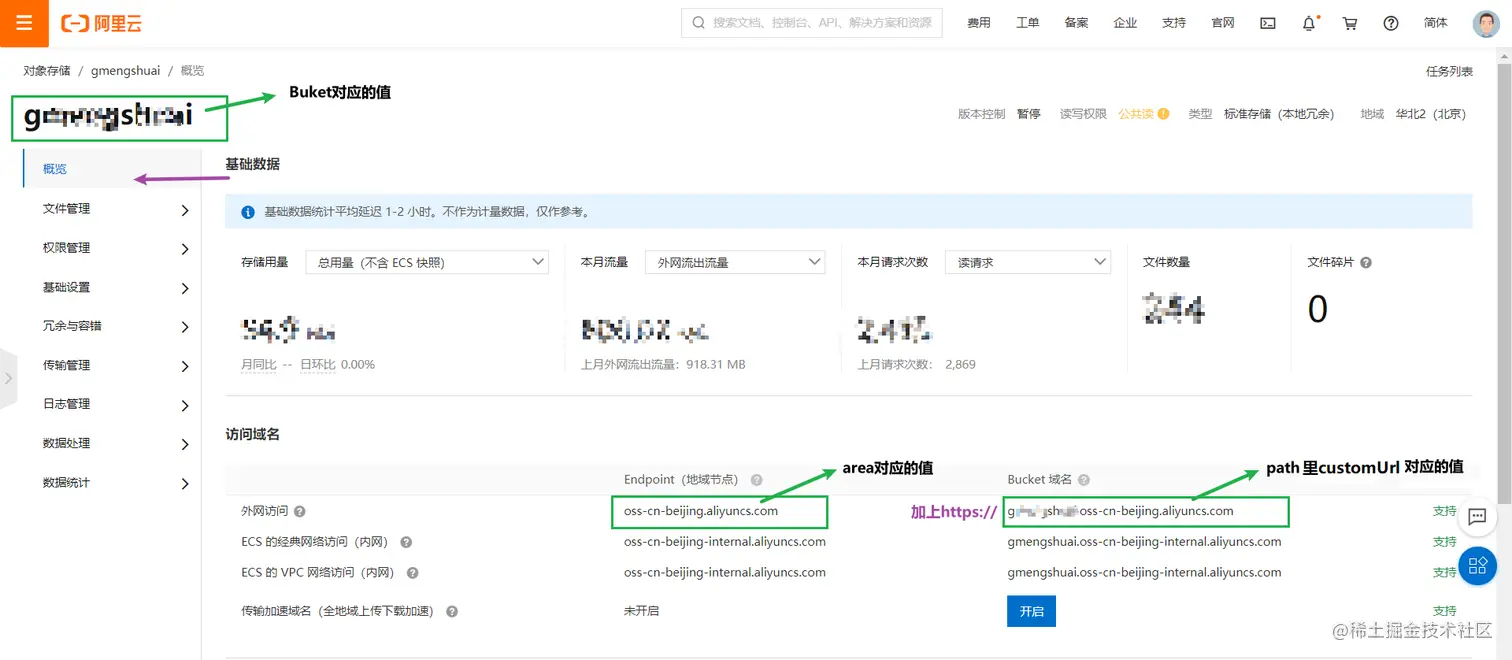Expand 数据统计 sidebar section

click(x=111, y=483)
